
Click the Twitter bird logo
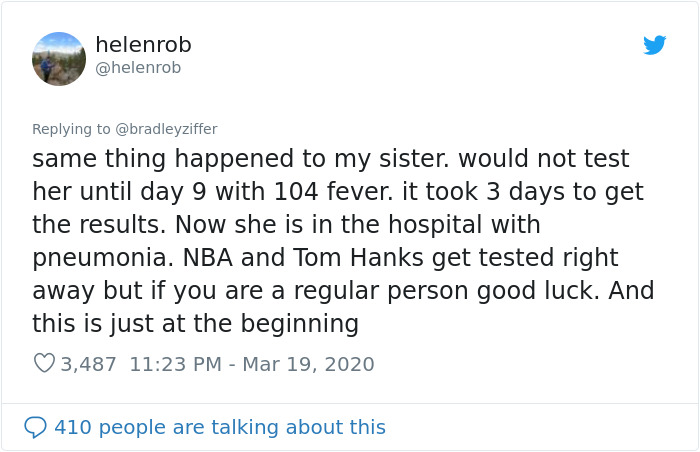[655, 45]
